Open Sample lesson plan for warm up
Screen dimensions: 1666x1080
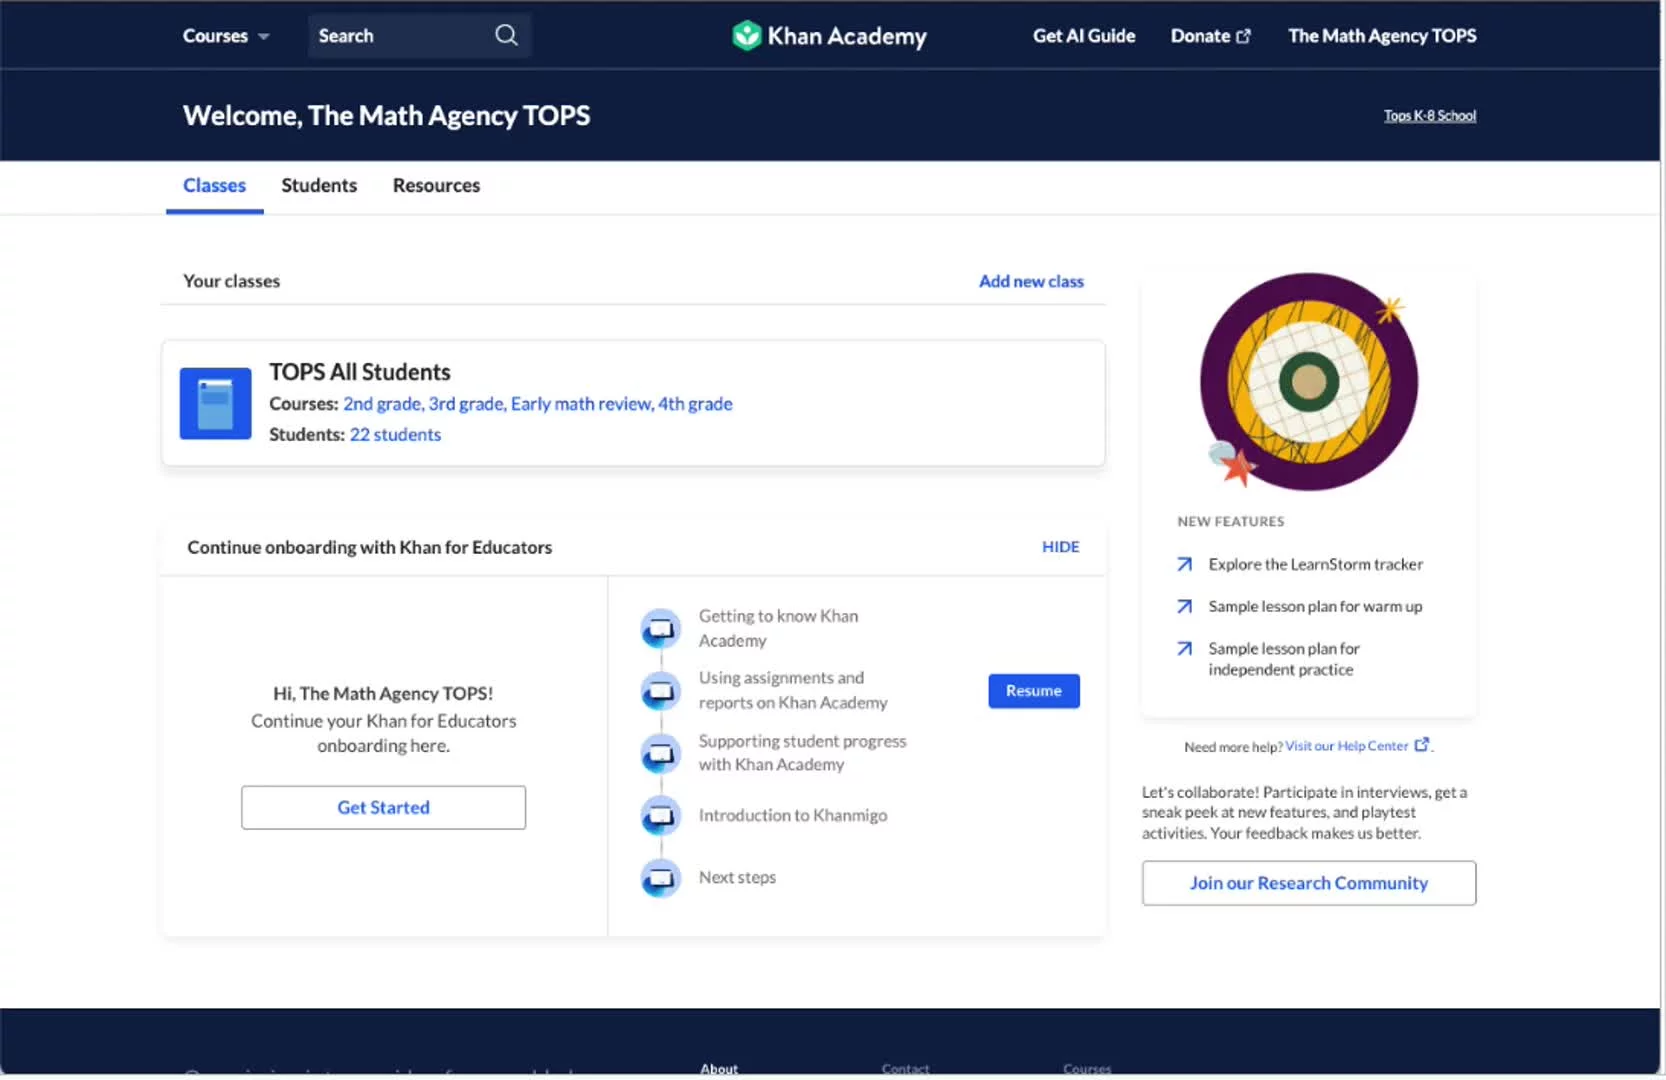(x=1315, y=607)
